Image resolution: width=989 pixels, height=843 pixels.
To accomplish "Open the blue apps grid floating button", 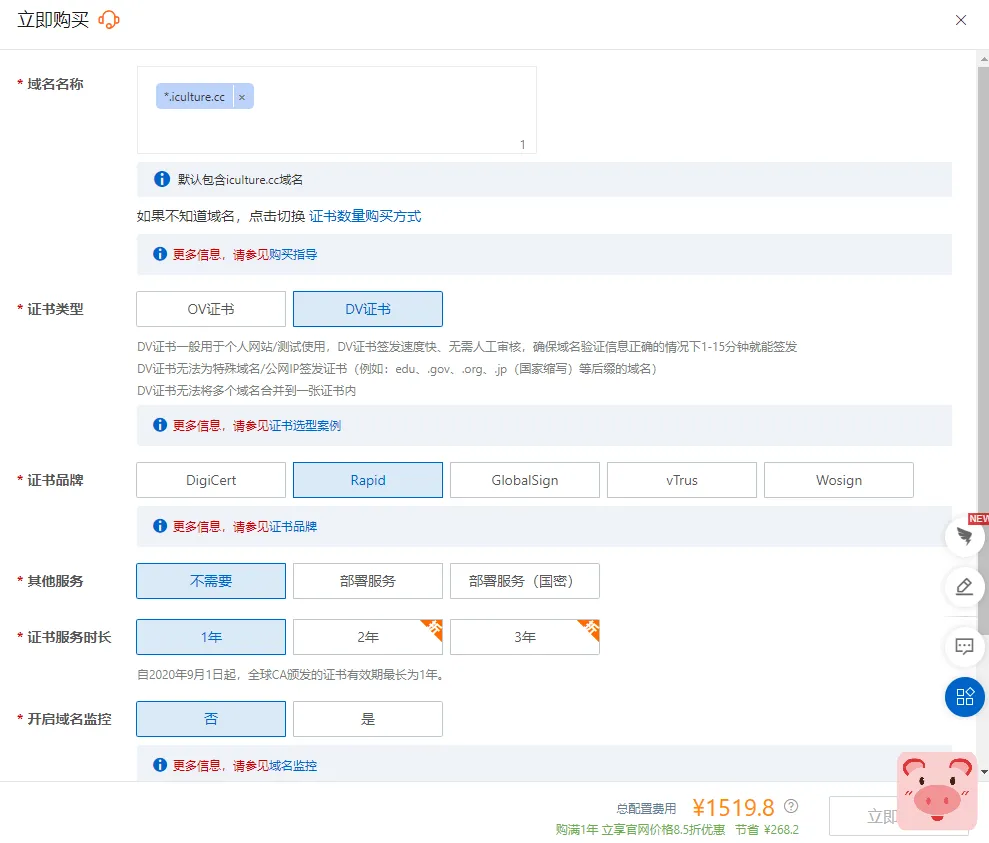I will tap(964, 697).
